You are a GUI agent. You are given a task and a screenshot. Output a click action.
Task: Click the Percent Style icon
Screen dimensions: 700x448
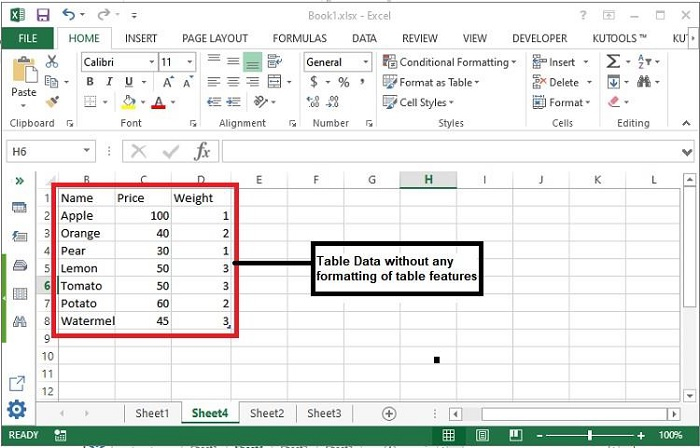pos(343,82)
